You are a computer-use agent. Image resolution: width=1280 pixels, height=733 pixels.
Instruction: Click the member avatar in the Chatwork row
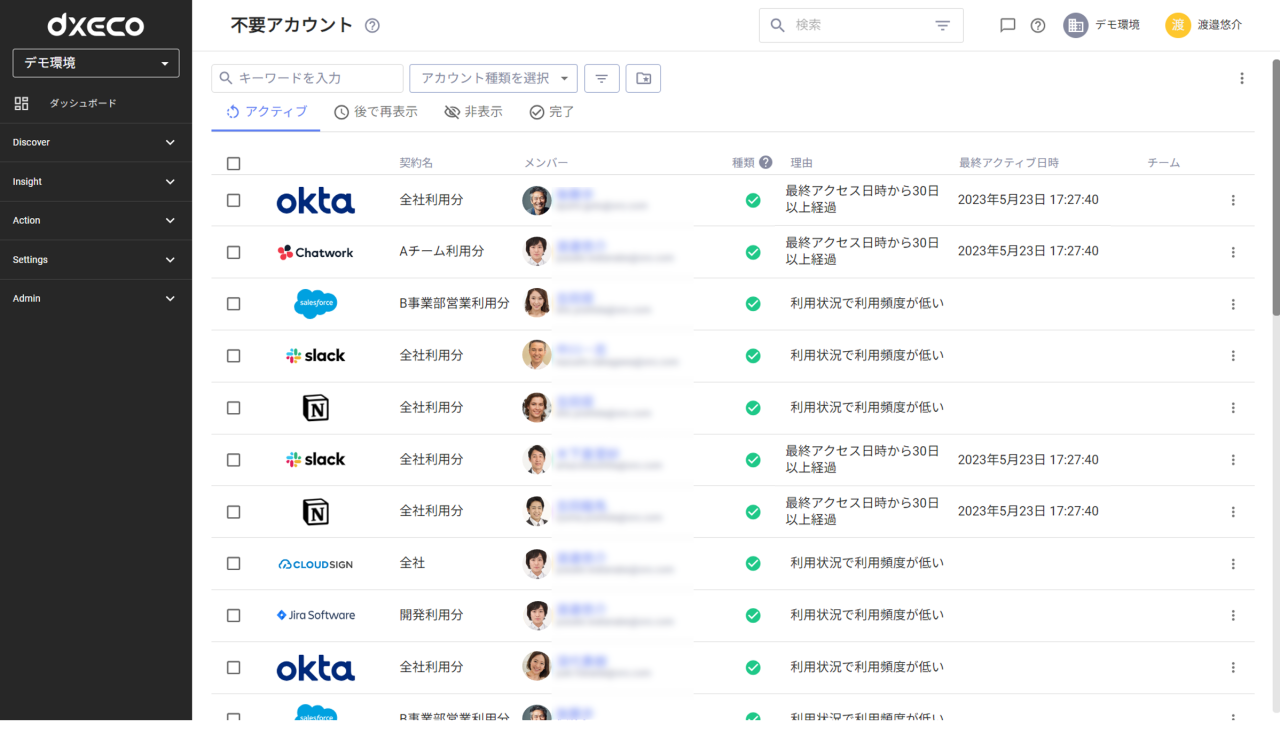click(x=537, y=252)
